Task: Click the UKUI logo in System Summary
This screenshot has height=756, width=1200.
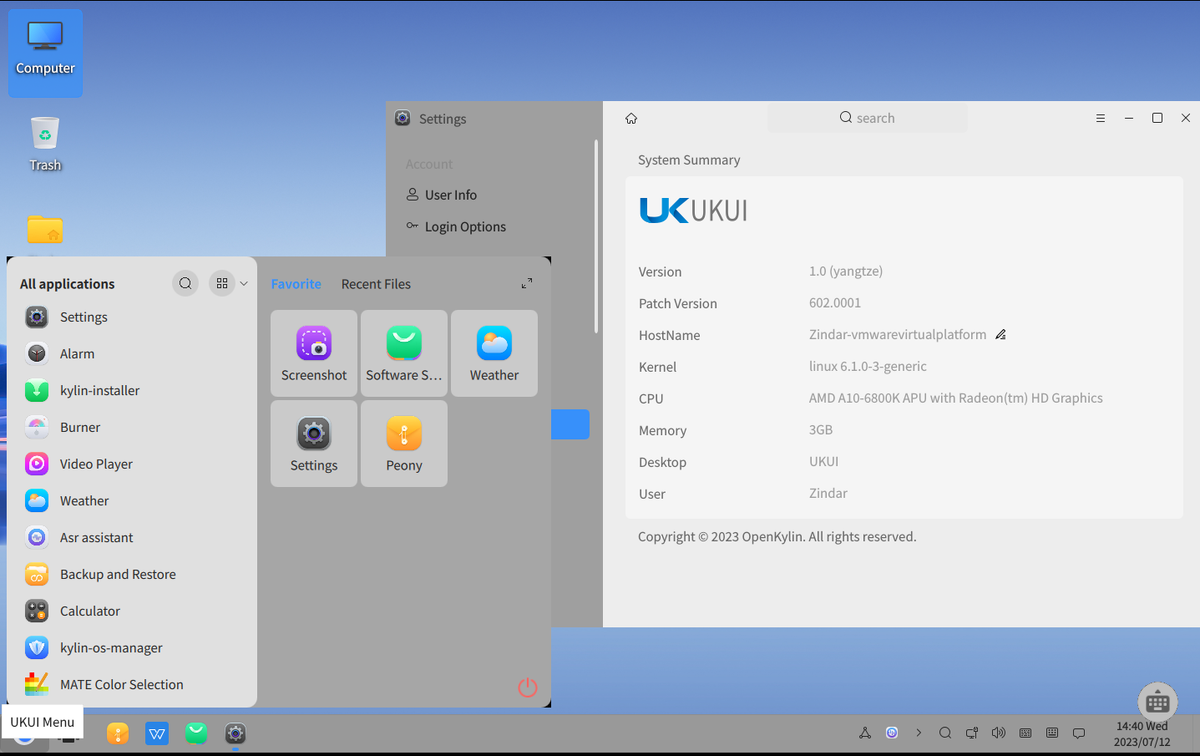Action: (x=693, y=210)
